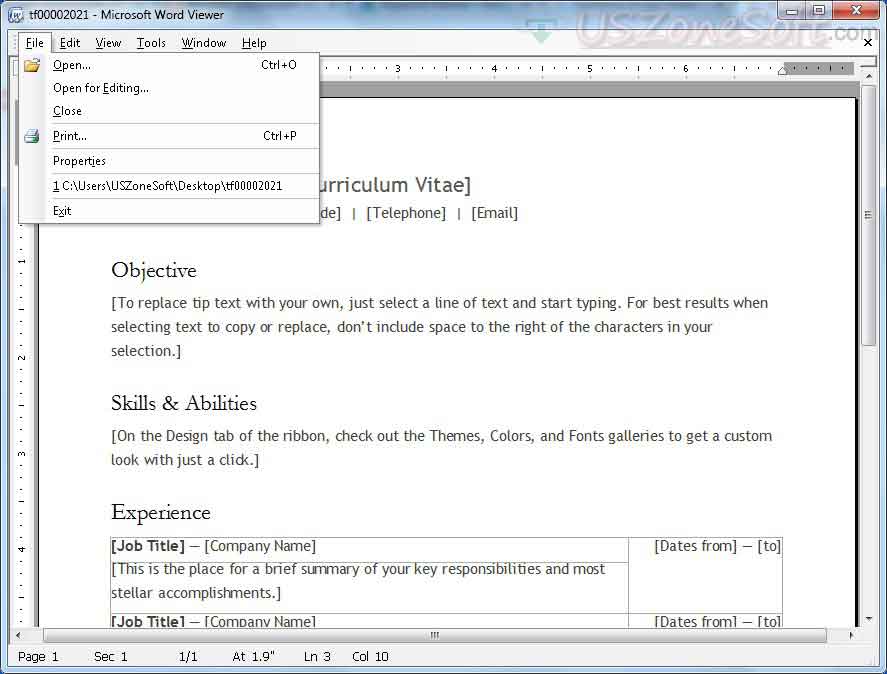Maximize the Word Viewer window
Image resolution: width=887 pixels, height=674 pixels.
(x=818, y=10)
